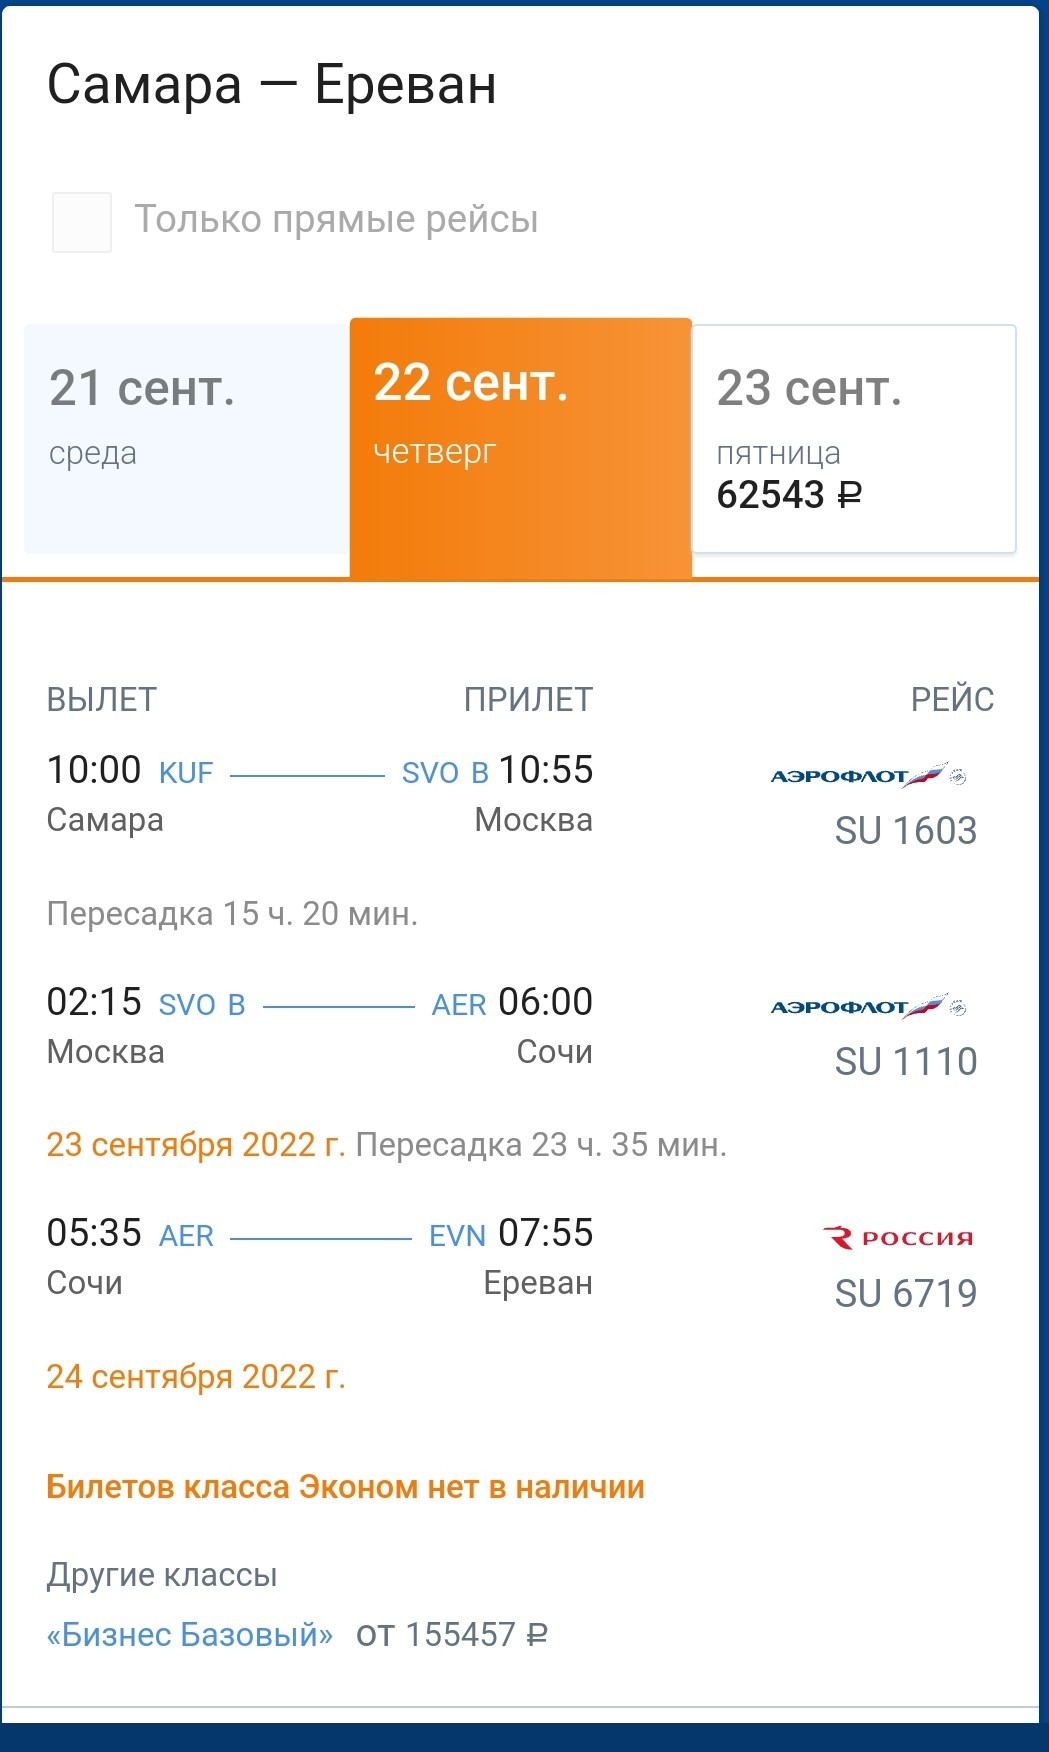This screenshot has height=1752, width=1049.
Task: Click flight number SU 1603
Action: (x=906, y=831)
